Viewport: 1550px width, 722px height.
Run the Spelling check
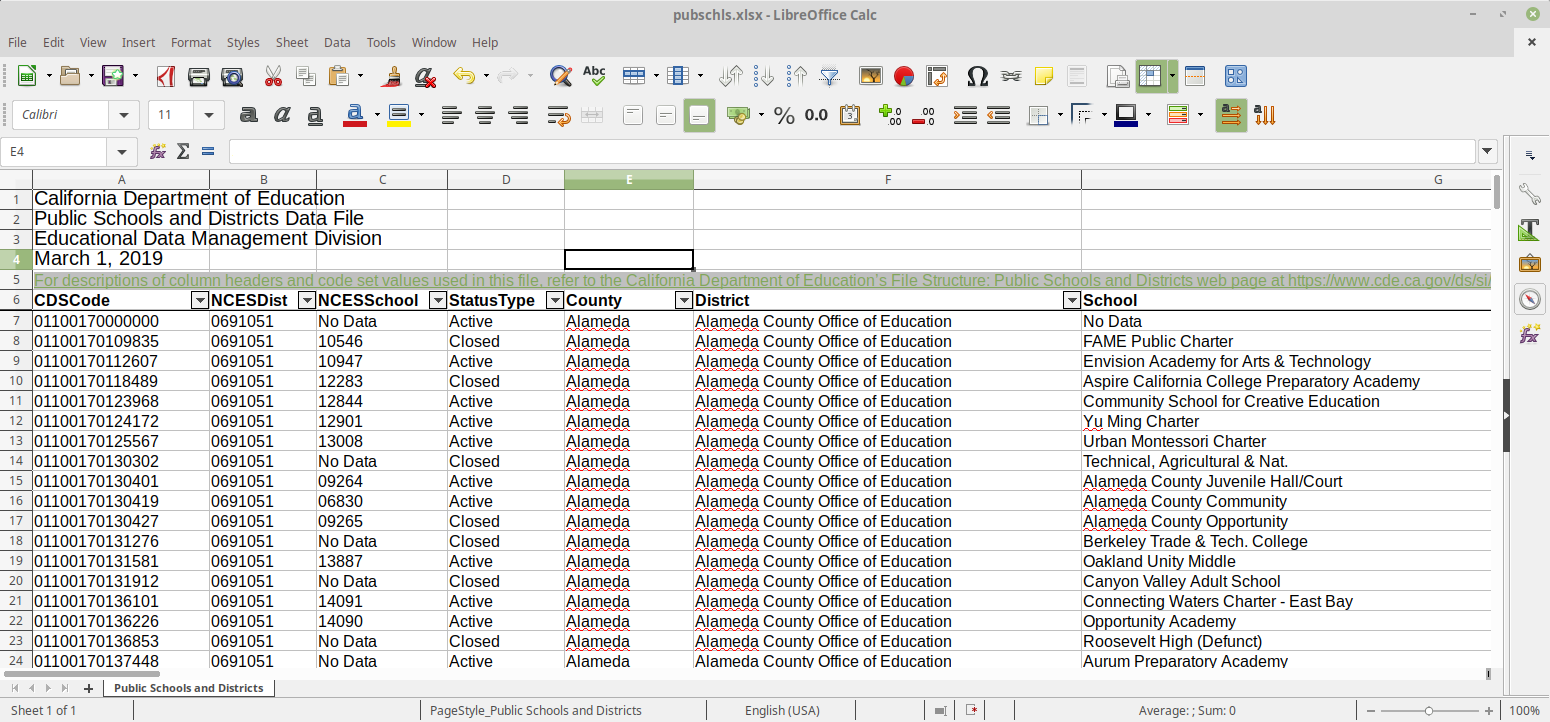[594, 76]
